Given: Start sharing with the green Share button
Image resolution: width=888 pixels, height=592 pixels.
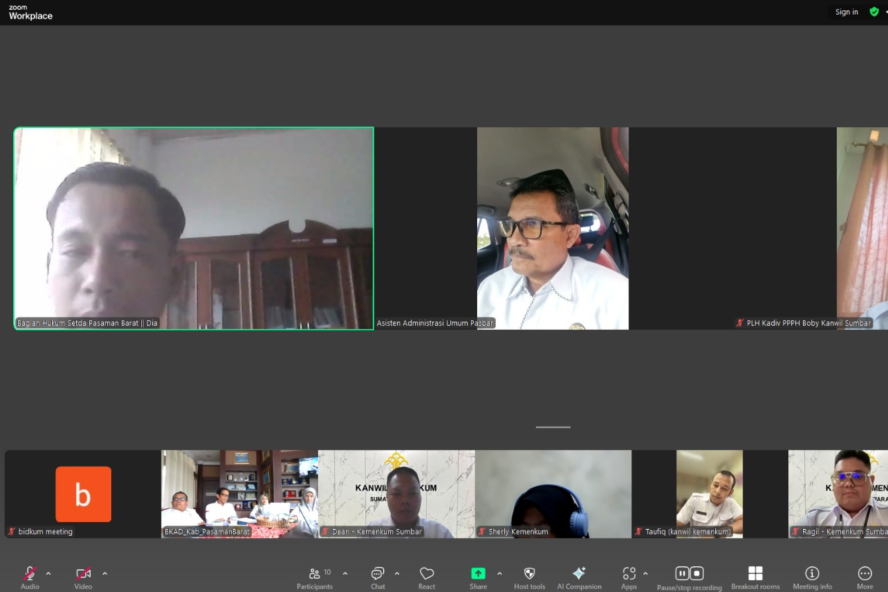Looking at the screenshot, I should click(478, 574).
